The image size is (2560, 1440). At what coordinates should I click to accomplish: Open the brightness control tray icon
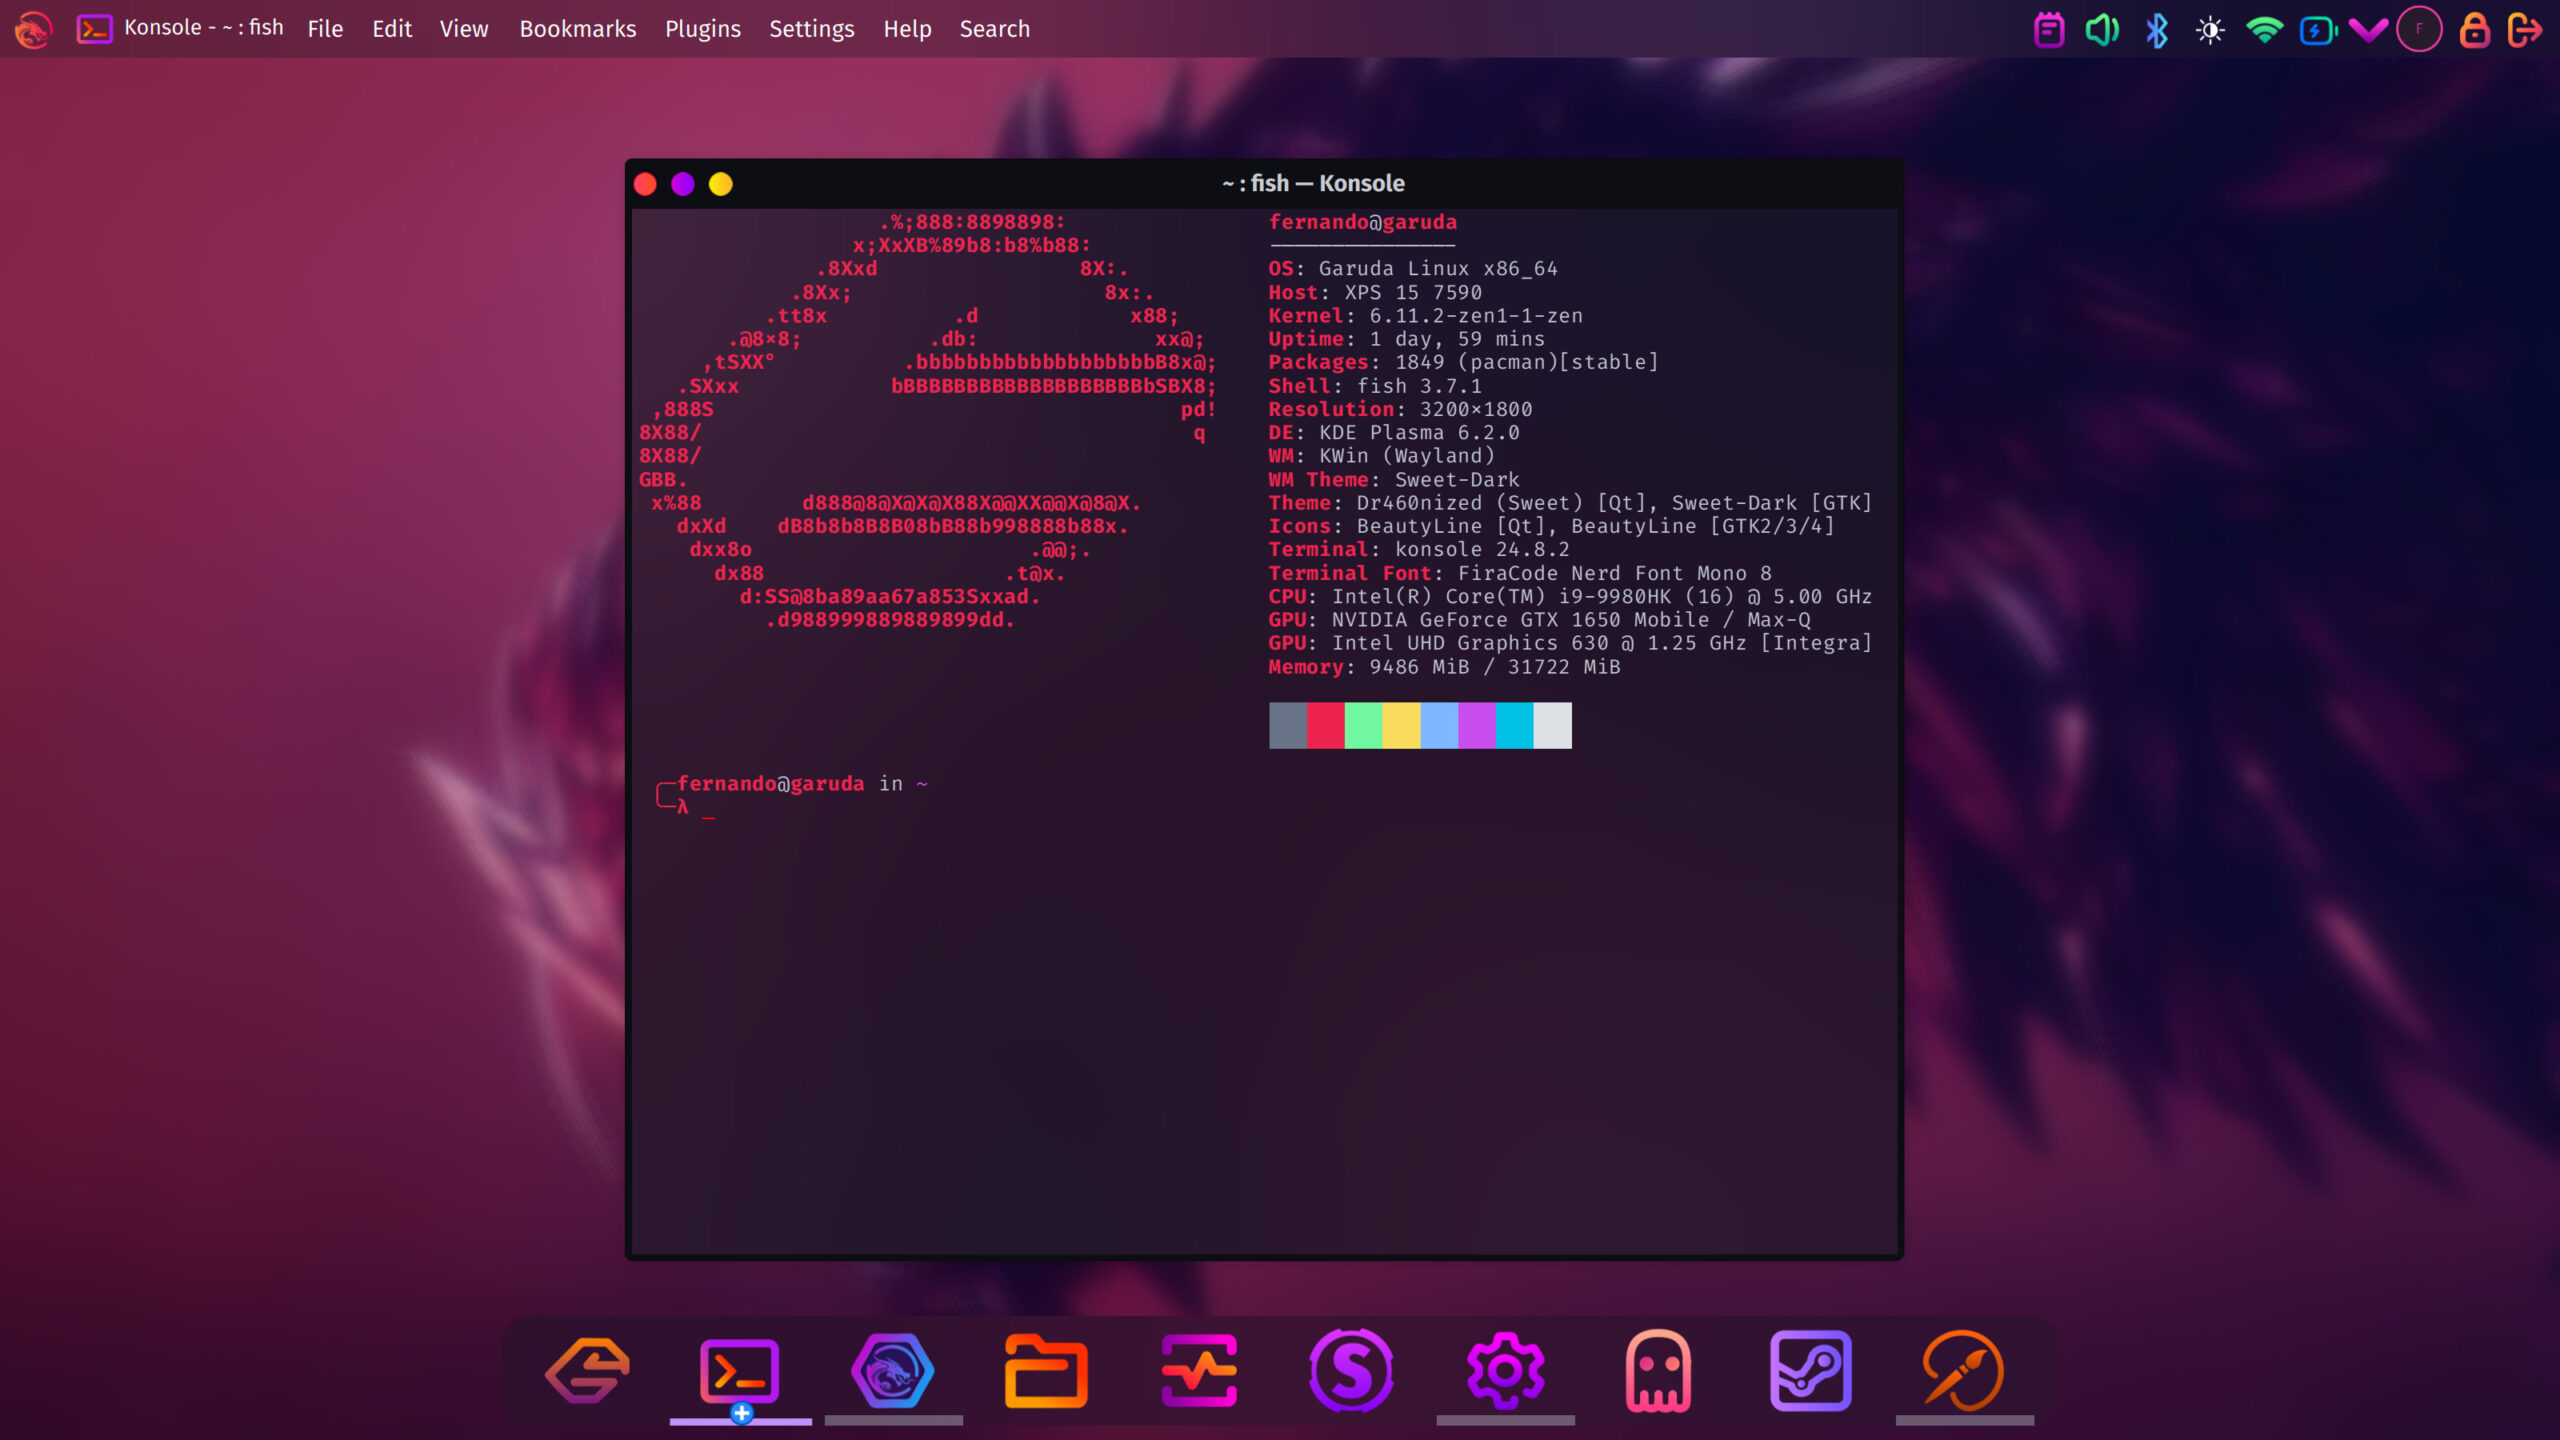[x=2210, y=30]
